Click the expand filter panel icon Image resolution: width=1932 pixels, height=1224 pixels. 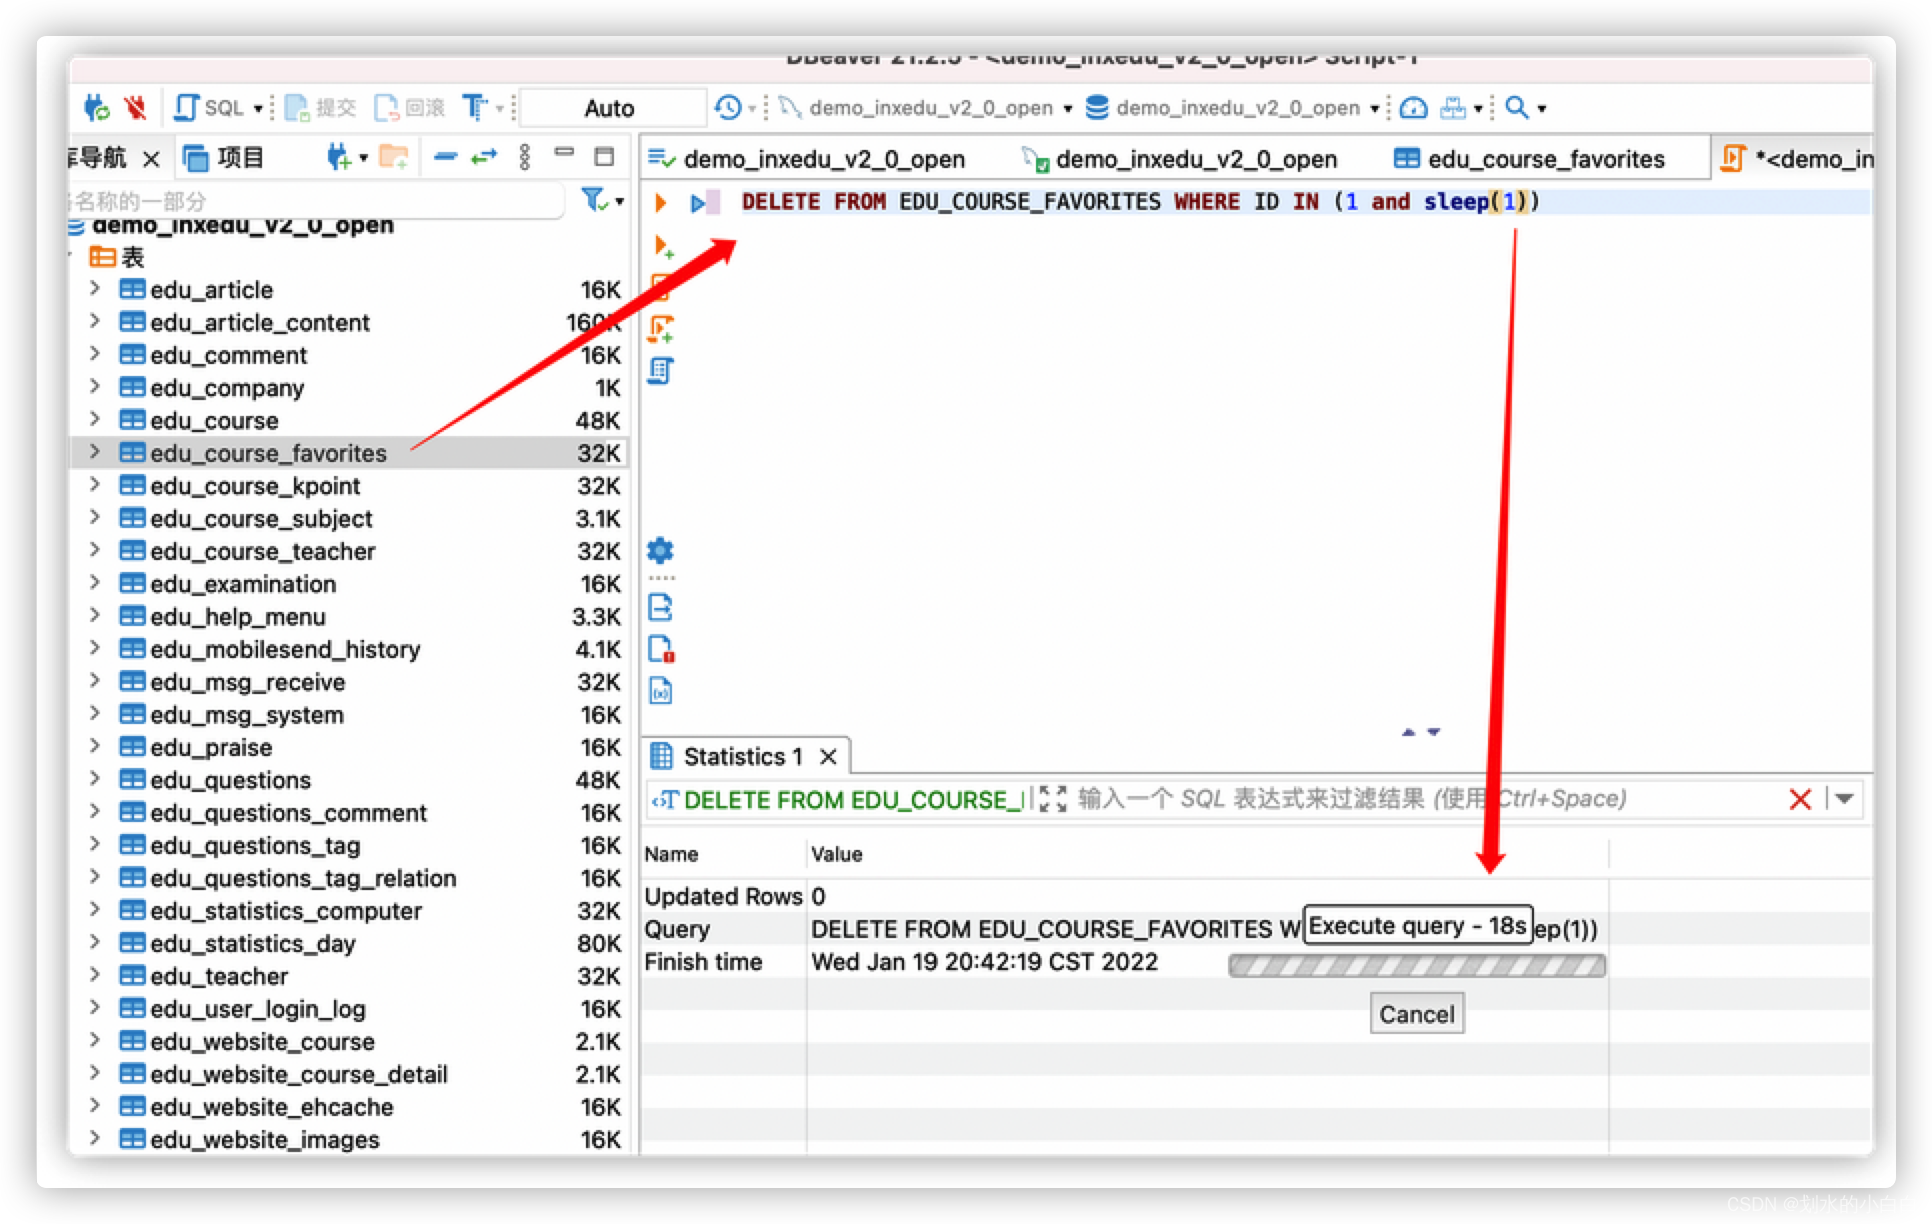[x=1052, y=798]
